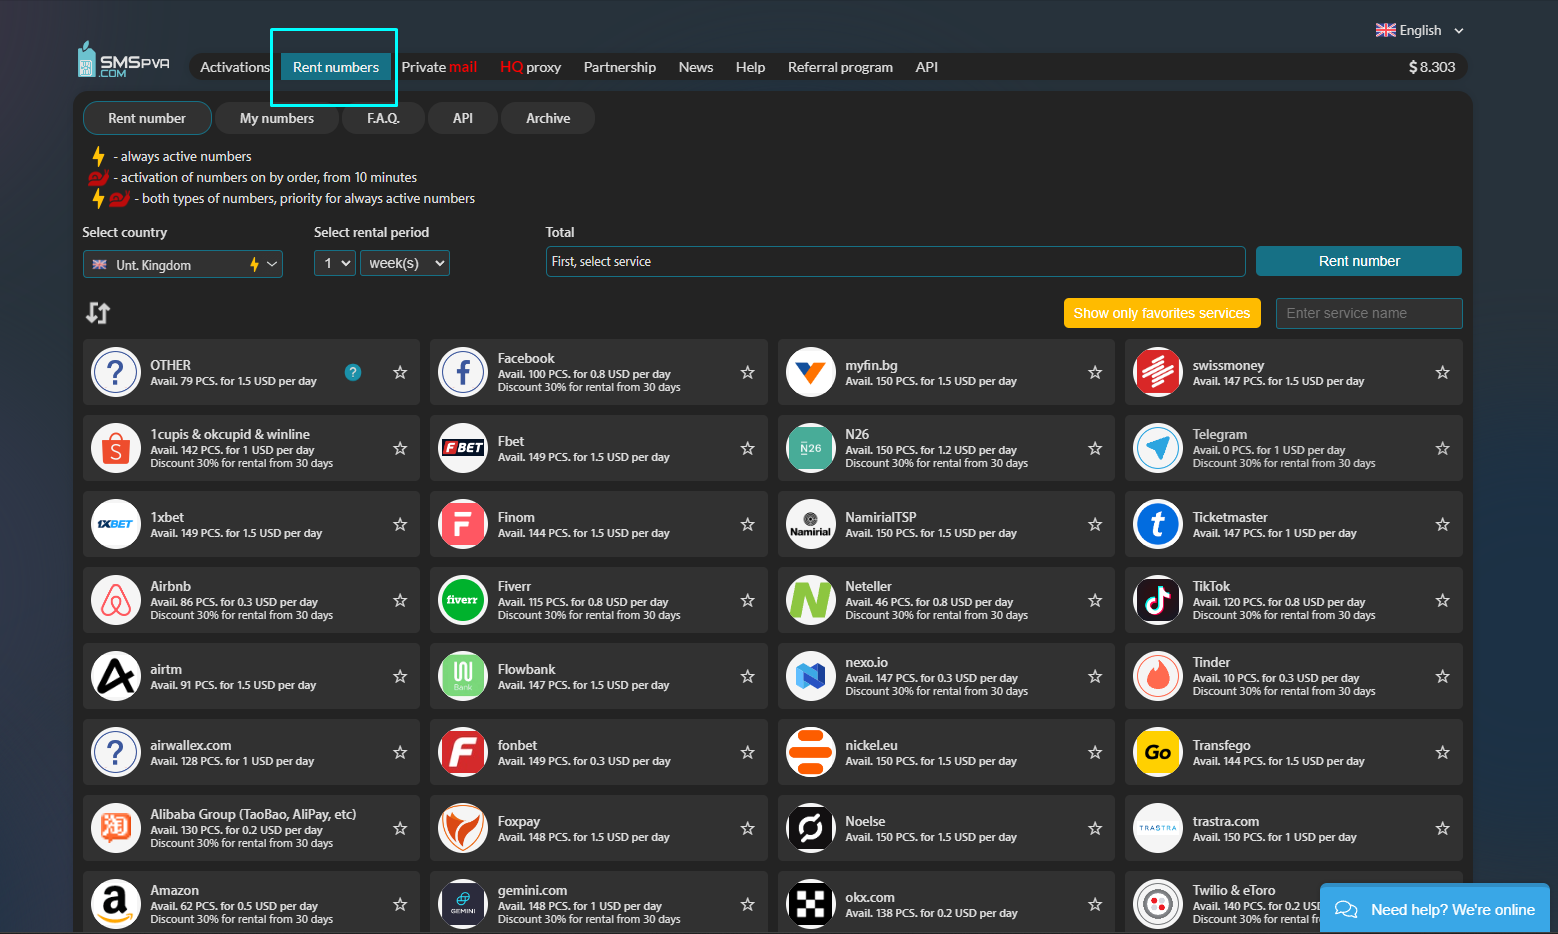Select the Alibaba Group service card
The width and height of the screenshot is (1558, 934).
[x=251, y=828]
